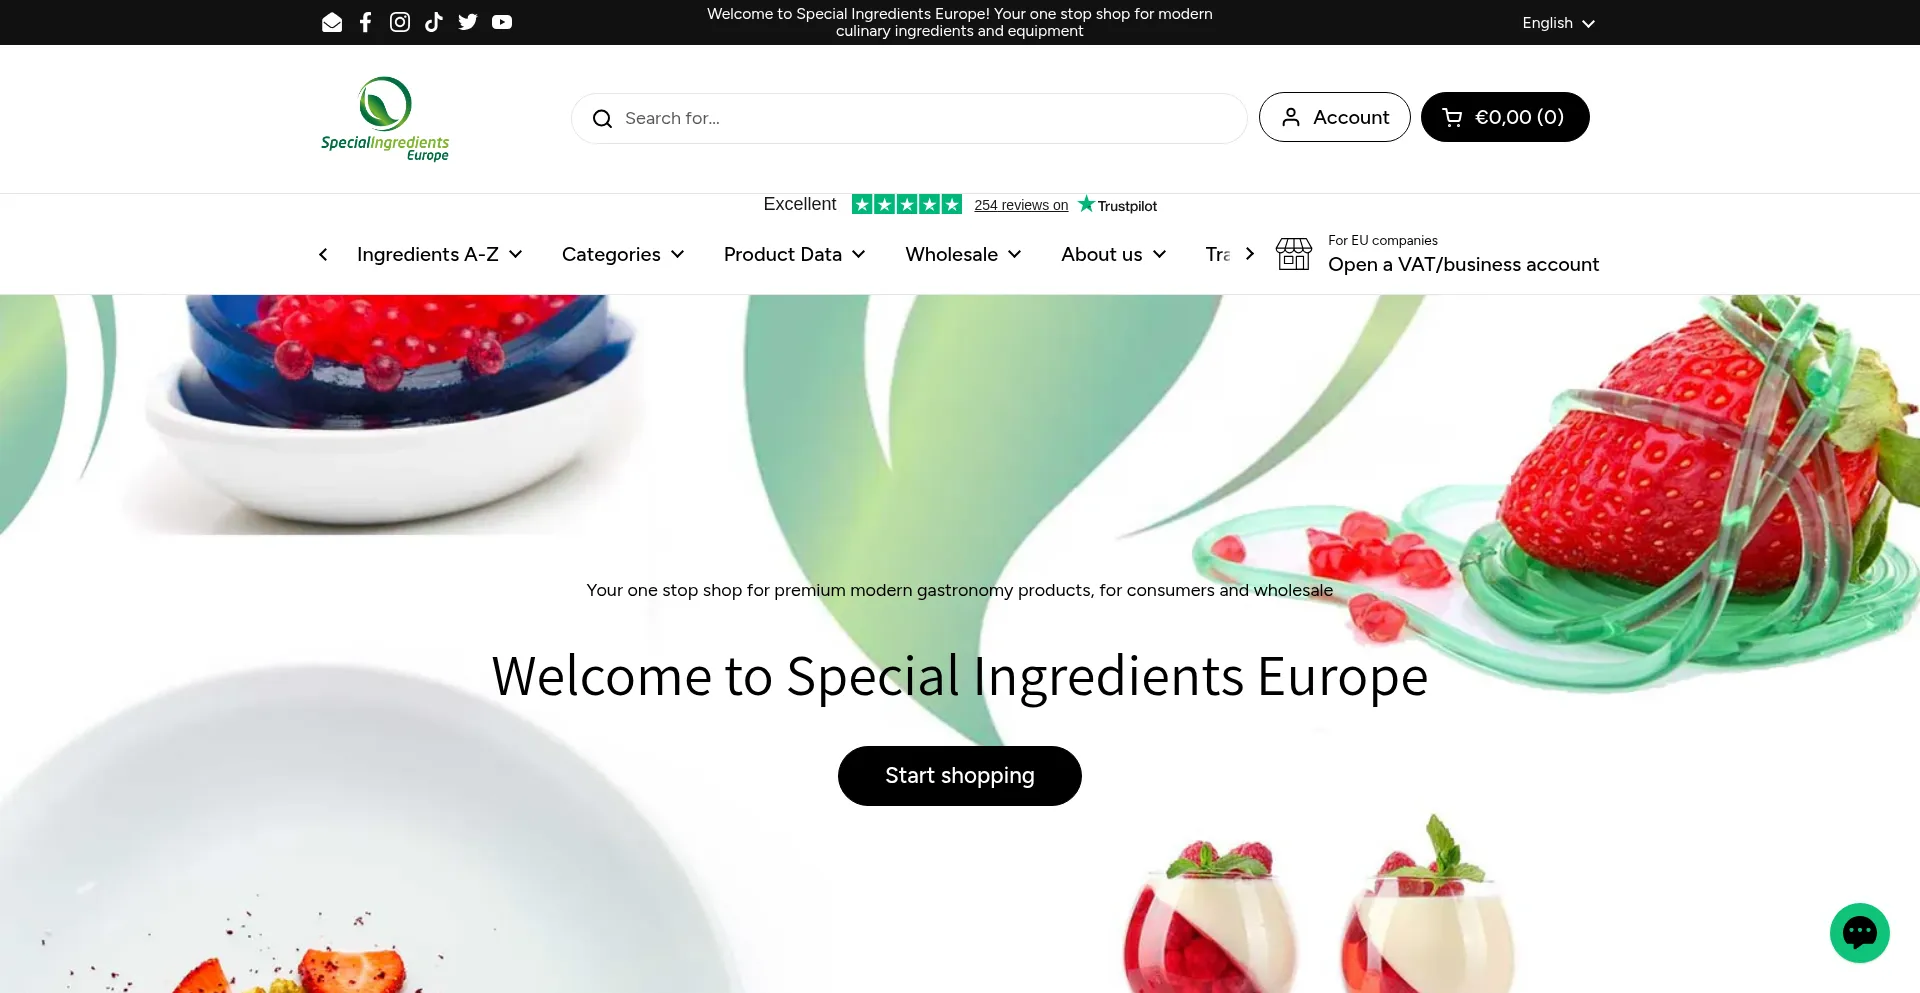Visit the Facebook page icon
This screenshot has height=993, width=1920.
coord(366,22)
